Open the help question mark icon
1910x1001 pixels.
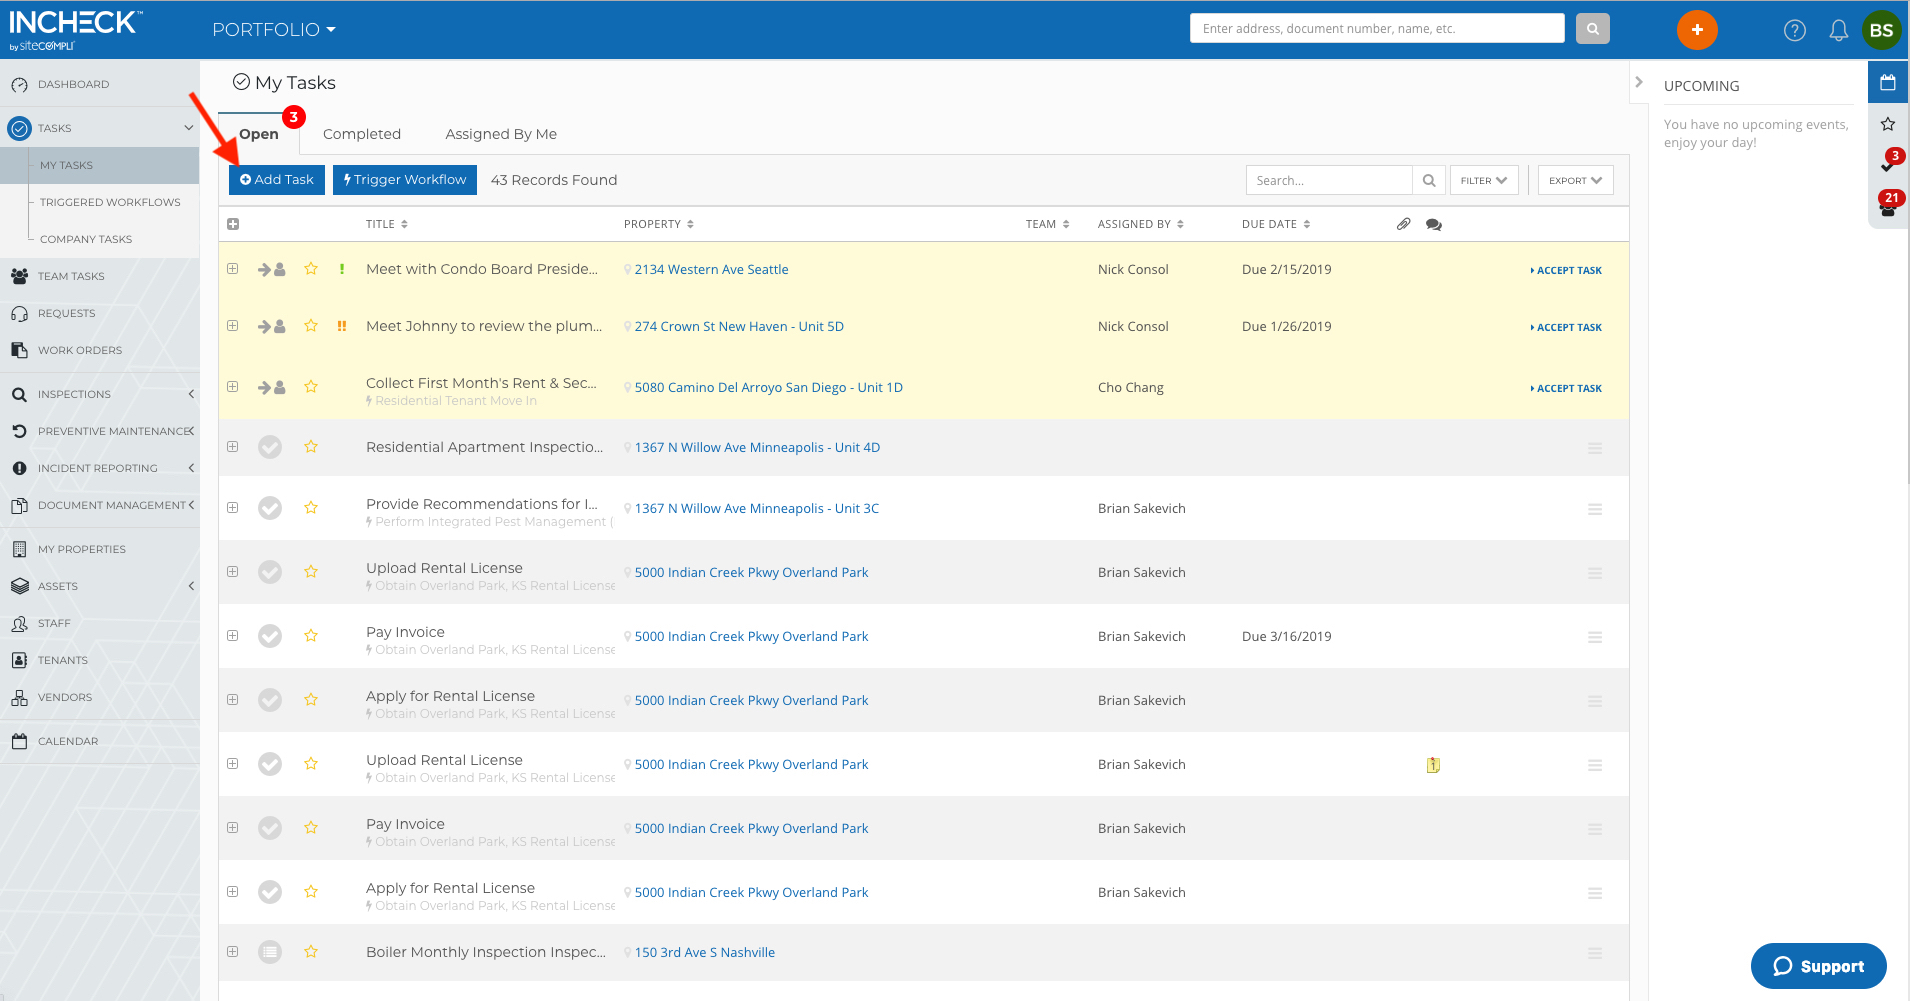pos(1794,30)
